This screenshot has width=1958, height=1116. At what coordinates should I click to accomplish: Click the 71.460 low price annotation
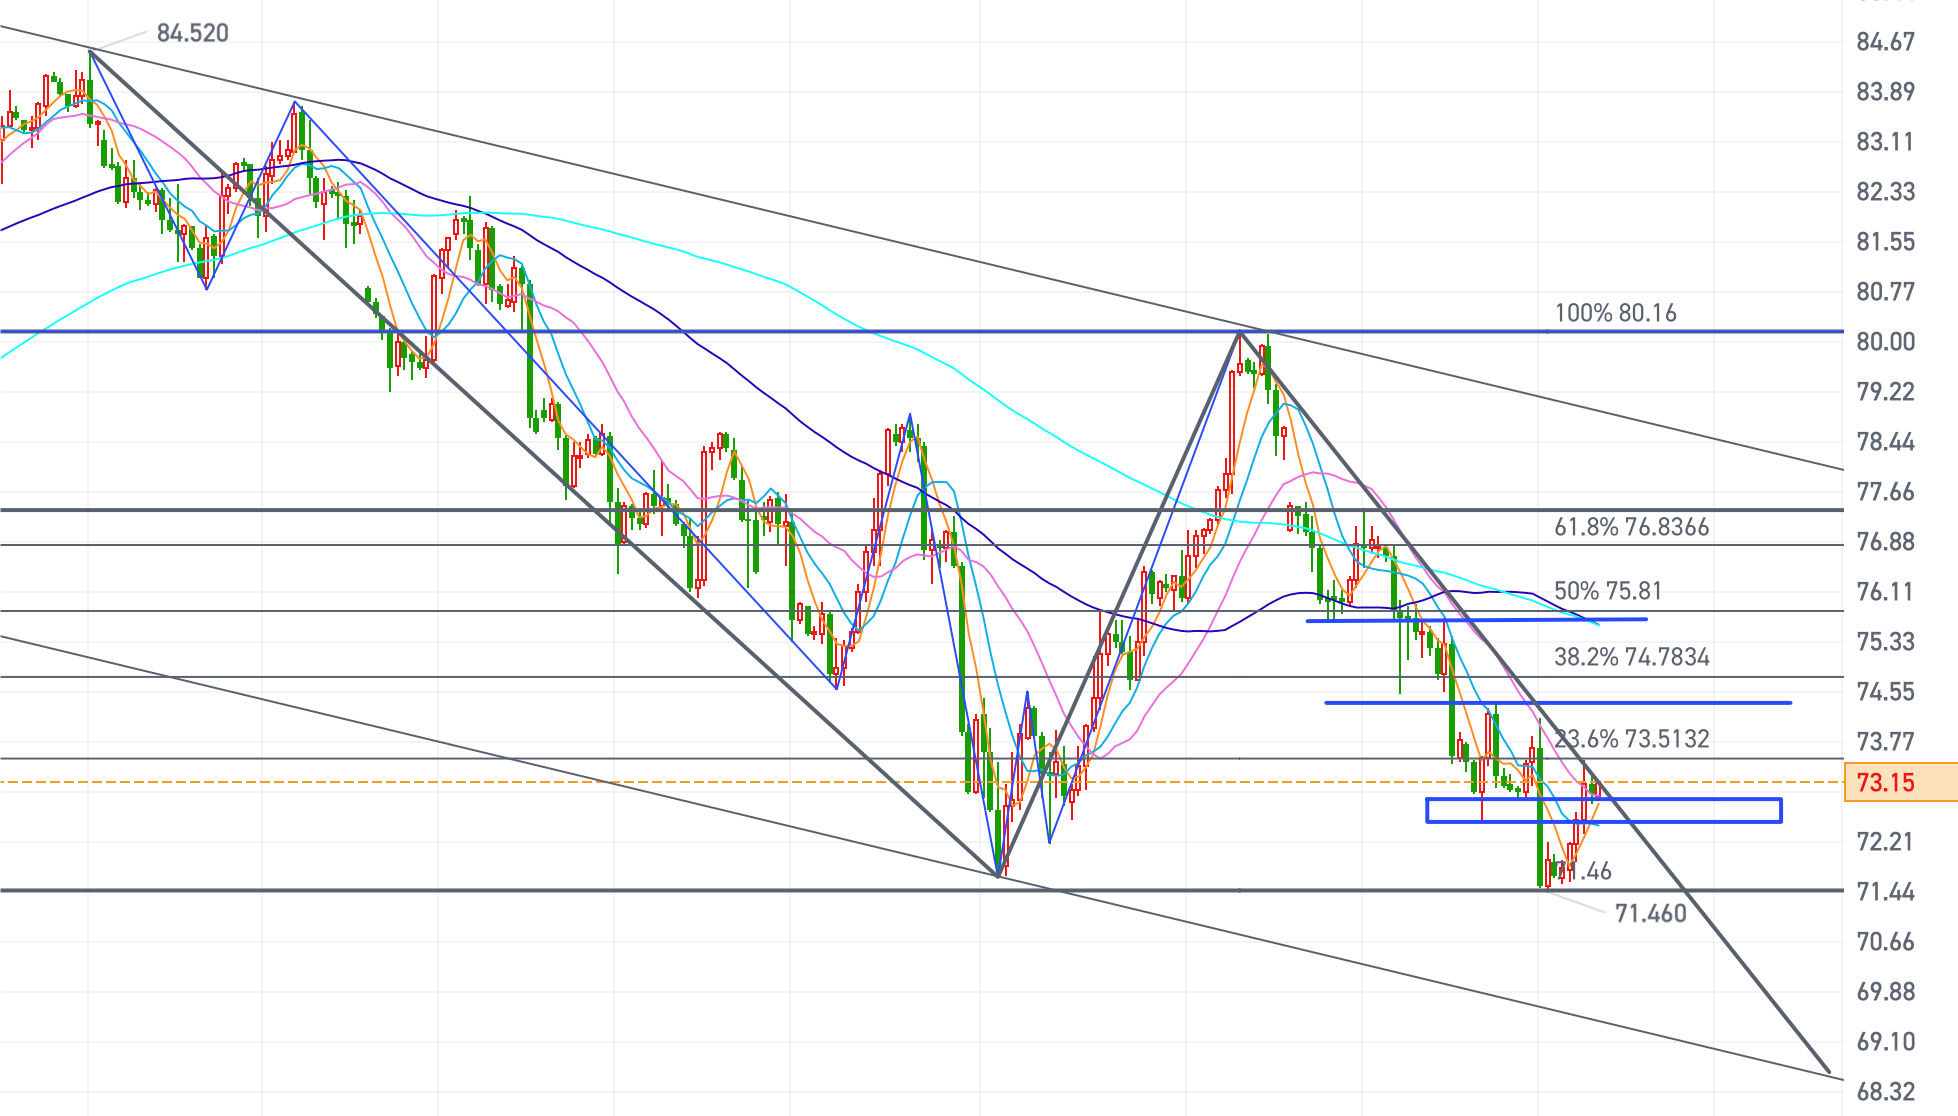click(x=1650, y=913)
